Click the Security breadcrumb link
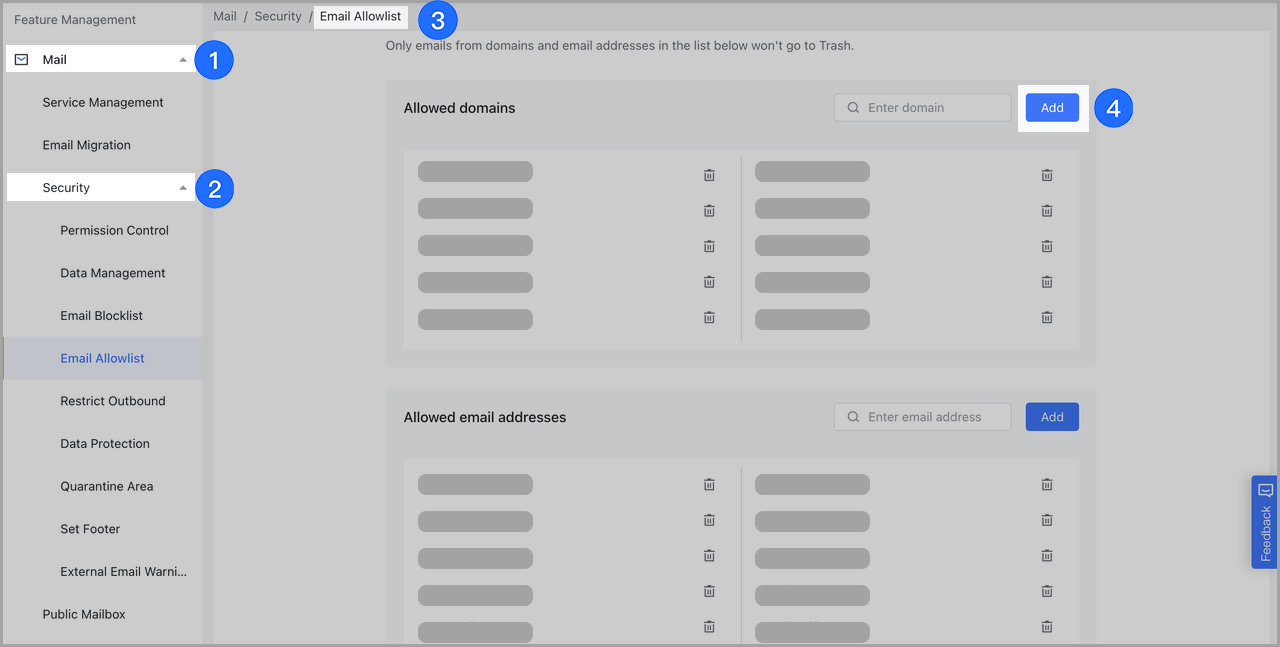The width and height of the screenshot is (1280, 647). click(x=278, y=16)
